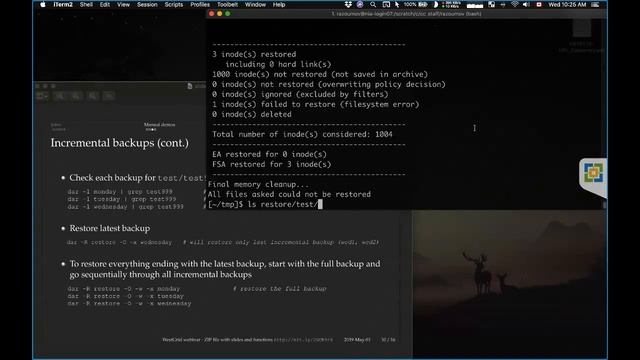Click the faded desktop file icon top right
The height and width of the screenshot is (360, 640).
coord(582,29)
